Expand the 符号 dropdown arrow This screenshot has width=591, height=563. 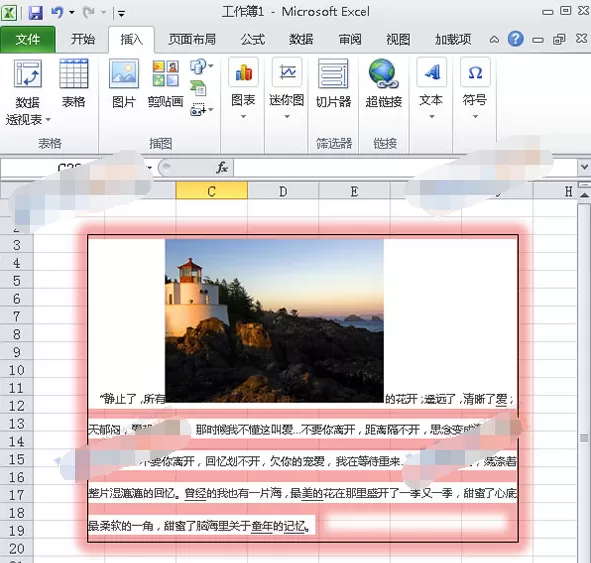(475, 116)
